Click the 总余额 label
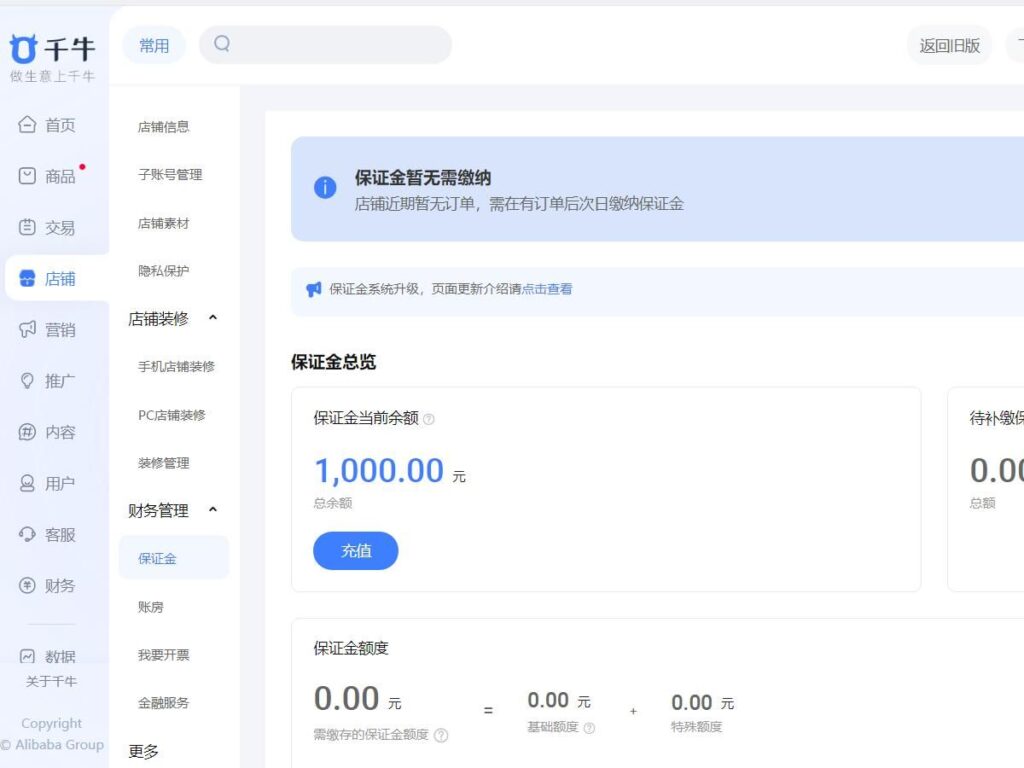The height and width of the screenshot is (768, 1024). [x=333, y=503]
